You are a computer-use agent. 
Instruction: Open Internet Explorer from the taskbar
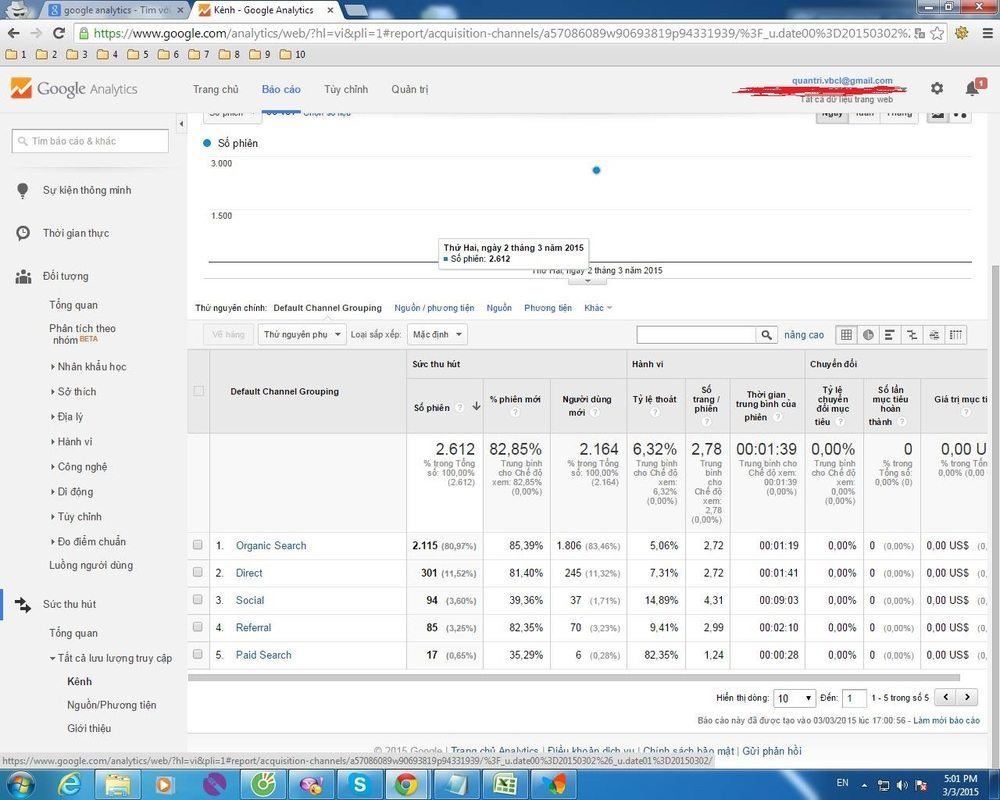[x=69, y=784]
